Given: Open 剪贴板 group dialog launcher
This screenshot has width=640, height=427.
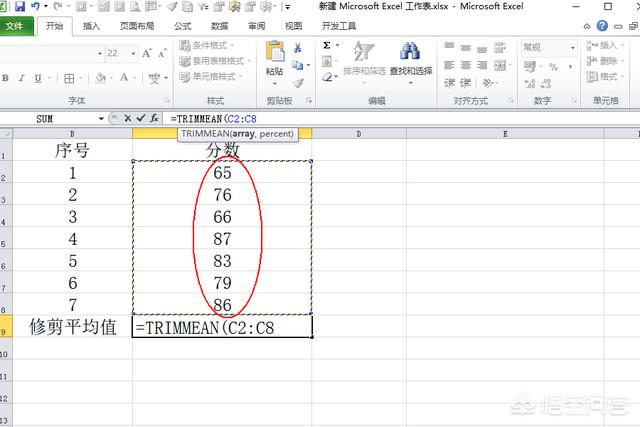Looking at the screenshot, I should pos(309,100).
